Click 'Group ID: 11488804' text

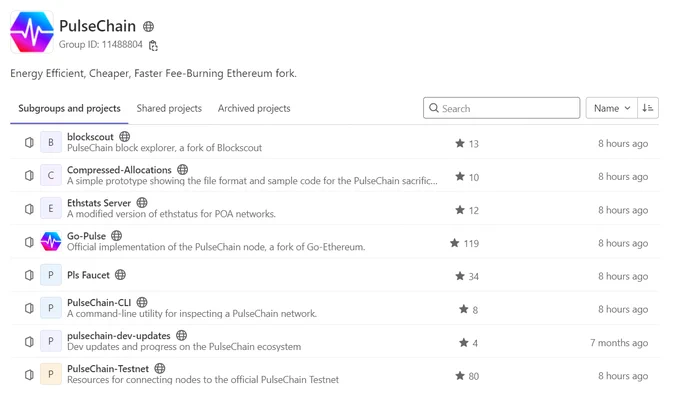pos(101,45)
